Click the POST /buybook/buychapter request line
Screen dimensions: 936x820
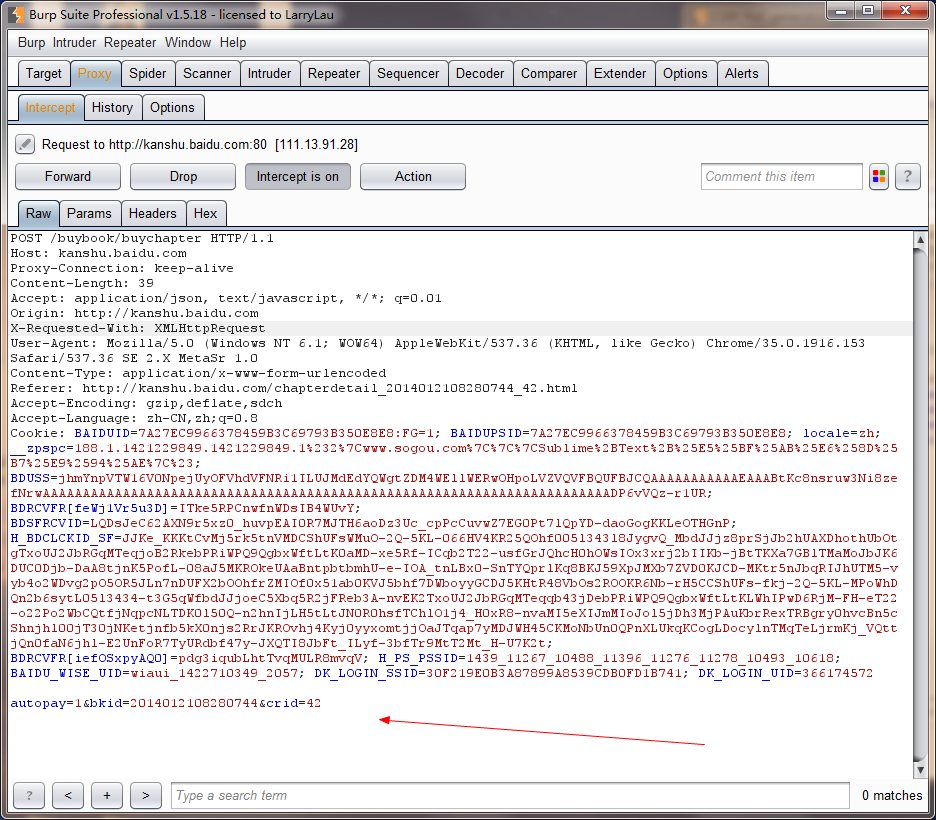(142, 238)
